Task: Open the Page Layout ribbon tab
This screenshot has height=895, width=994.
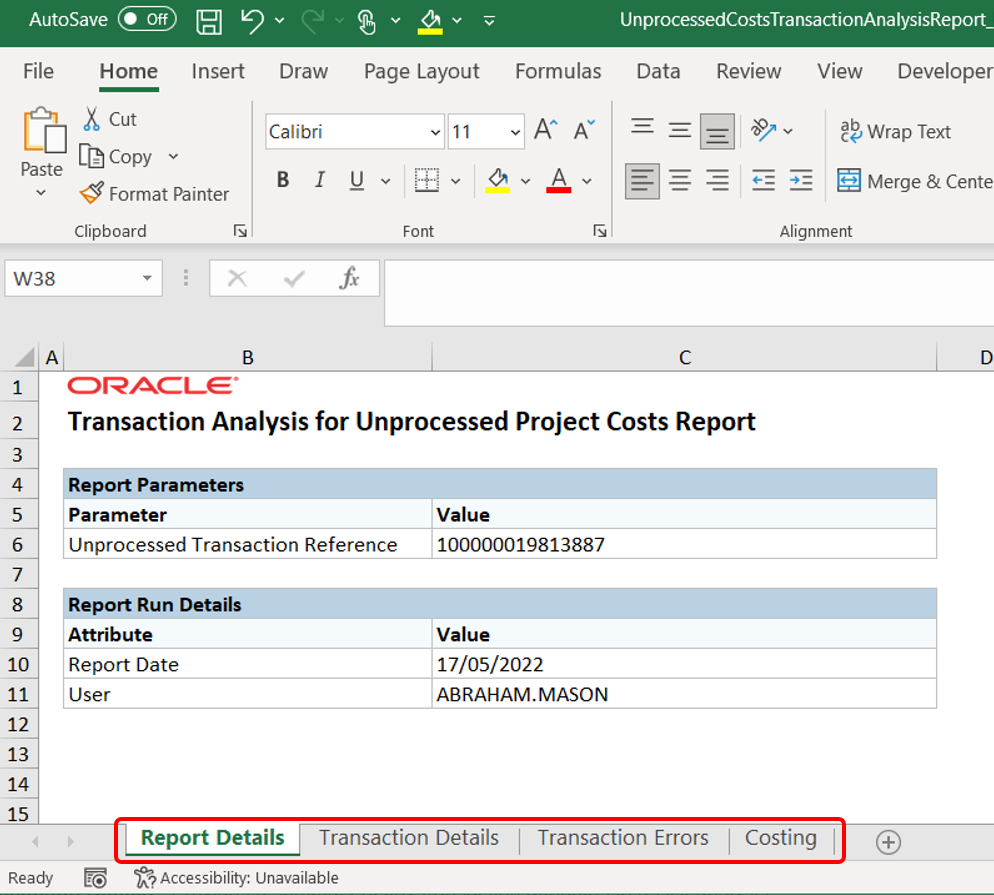Action: pyautogui.click(x=421, y=71)
